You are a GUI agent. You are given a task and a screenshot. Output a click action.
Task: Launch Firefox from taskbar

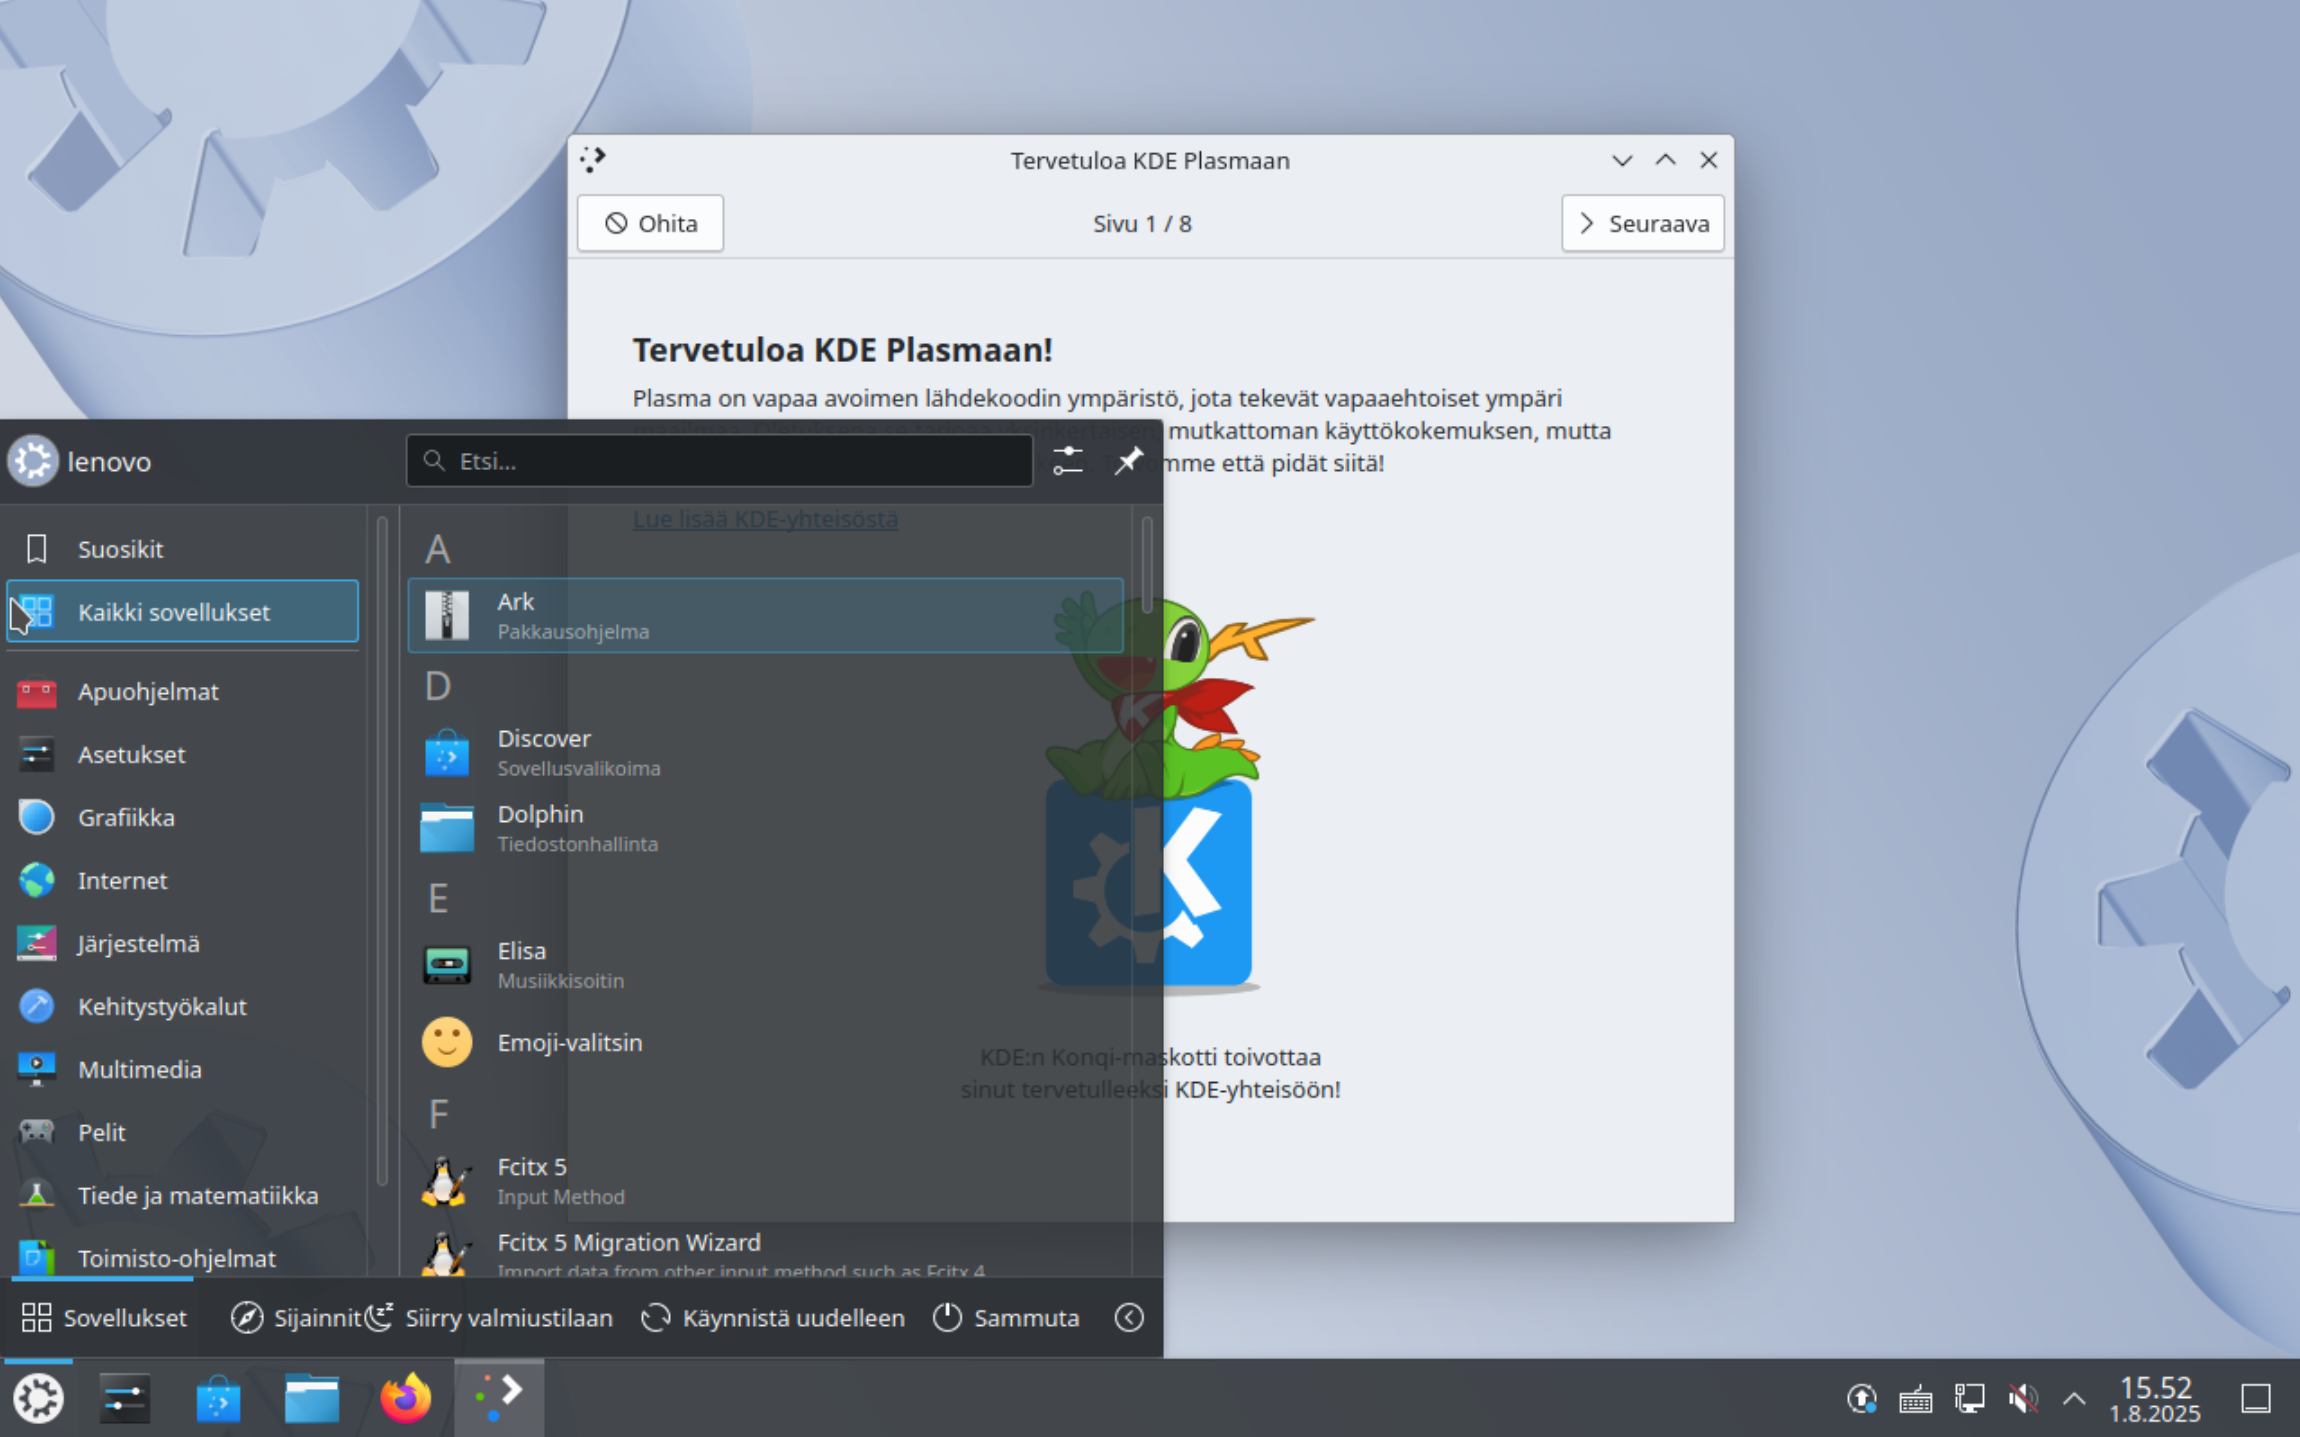405,1398
